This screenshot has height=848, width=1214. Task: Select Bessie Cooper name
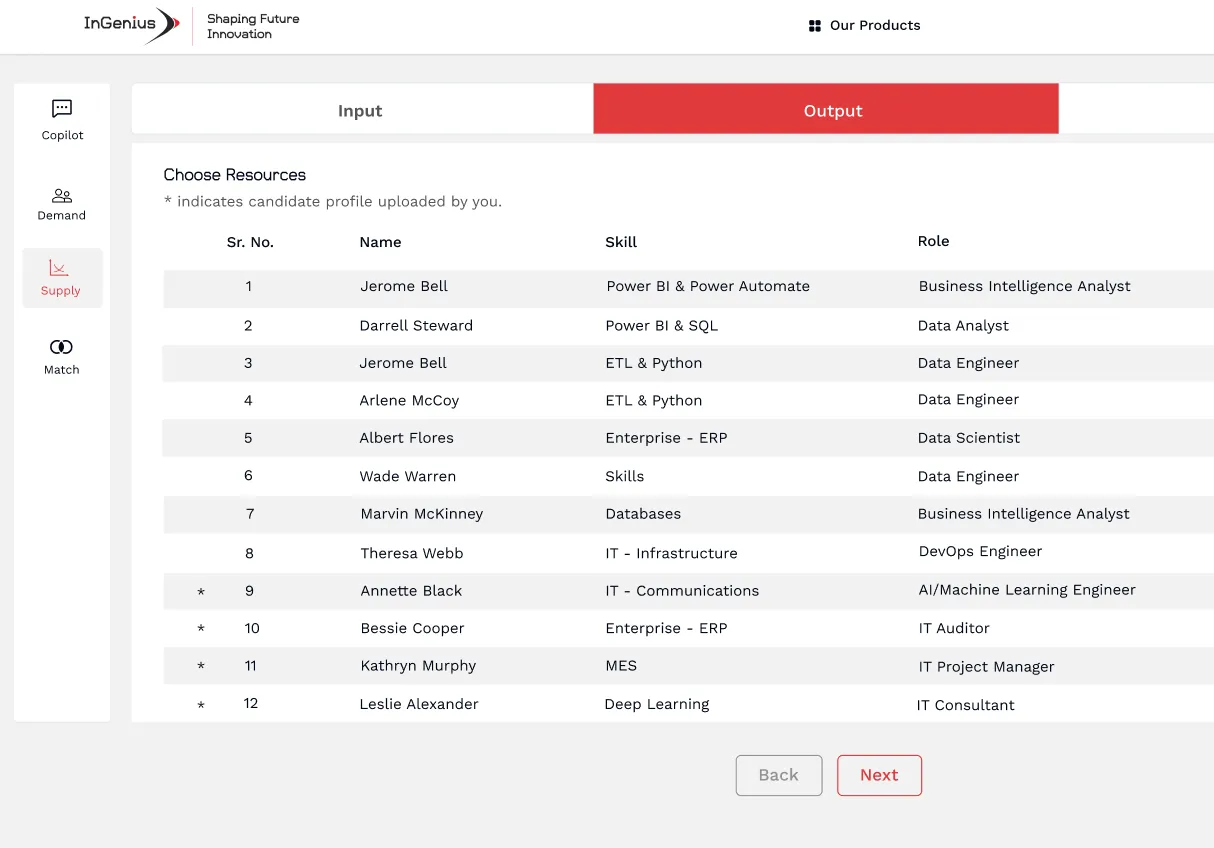pos(412,628)
